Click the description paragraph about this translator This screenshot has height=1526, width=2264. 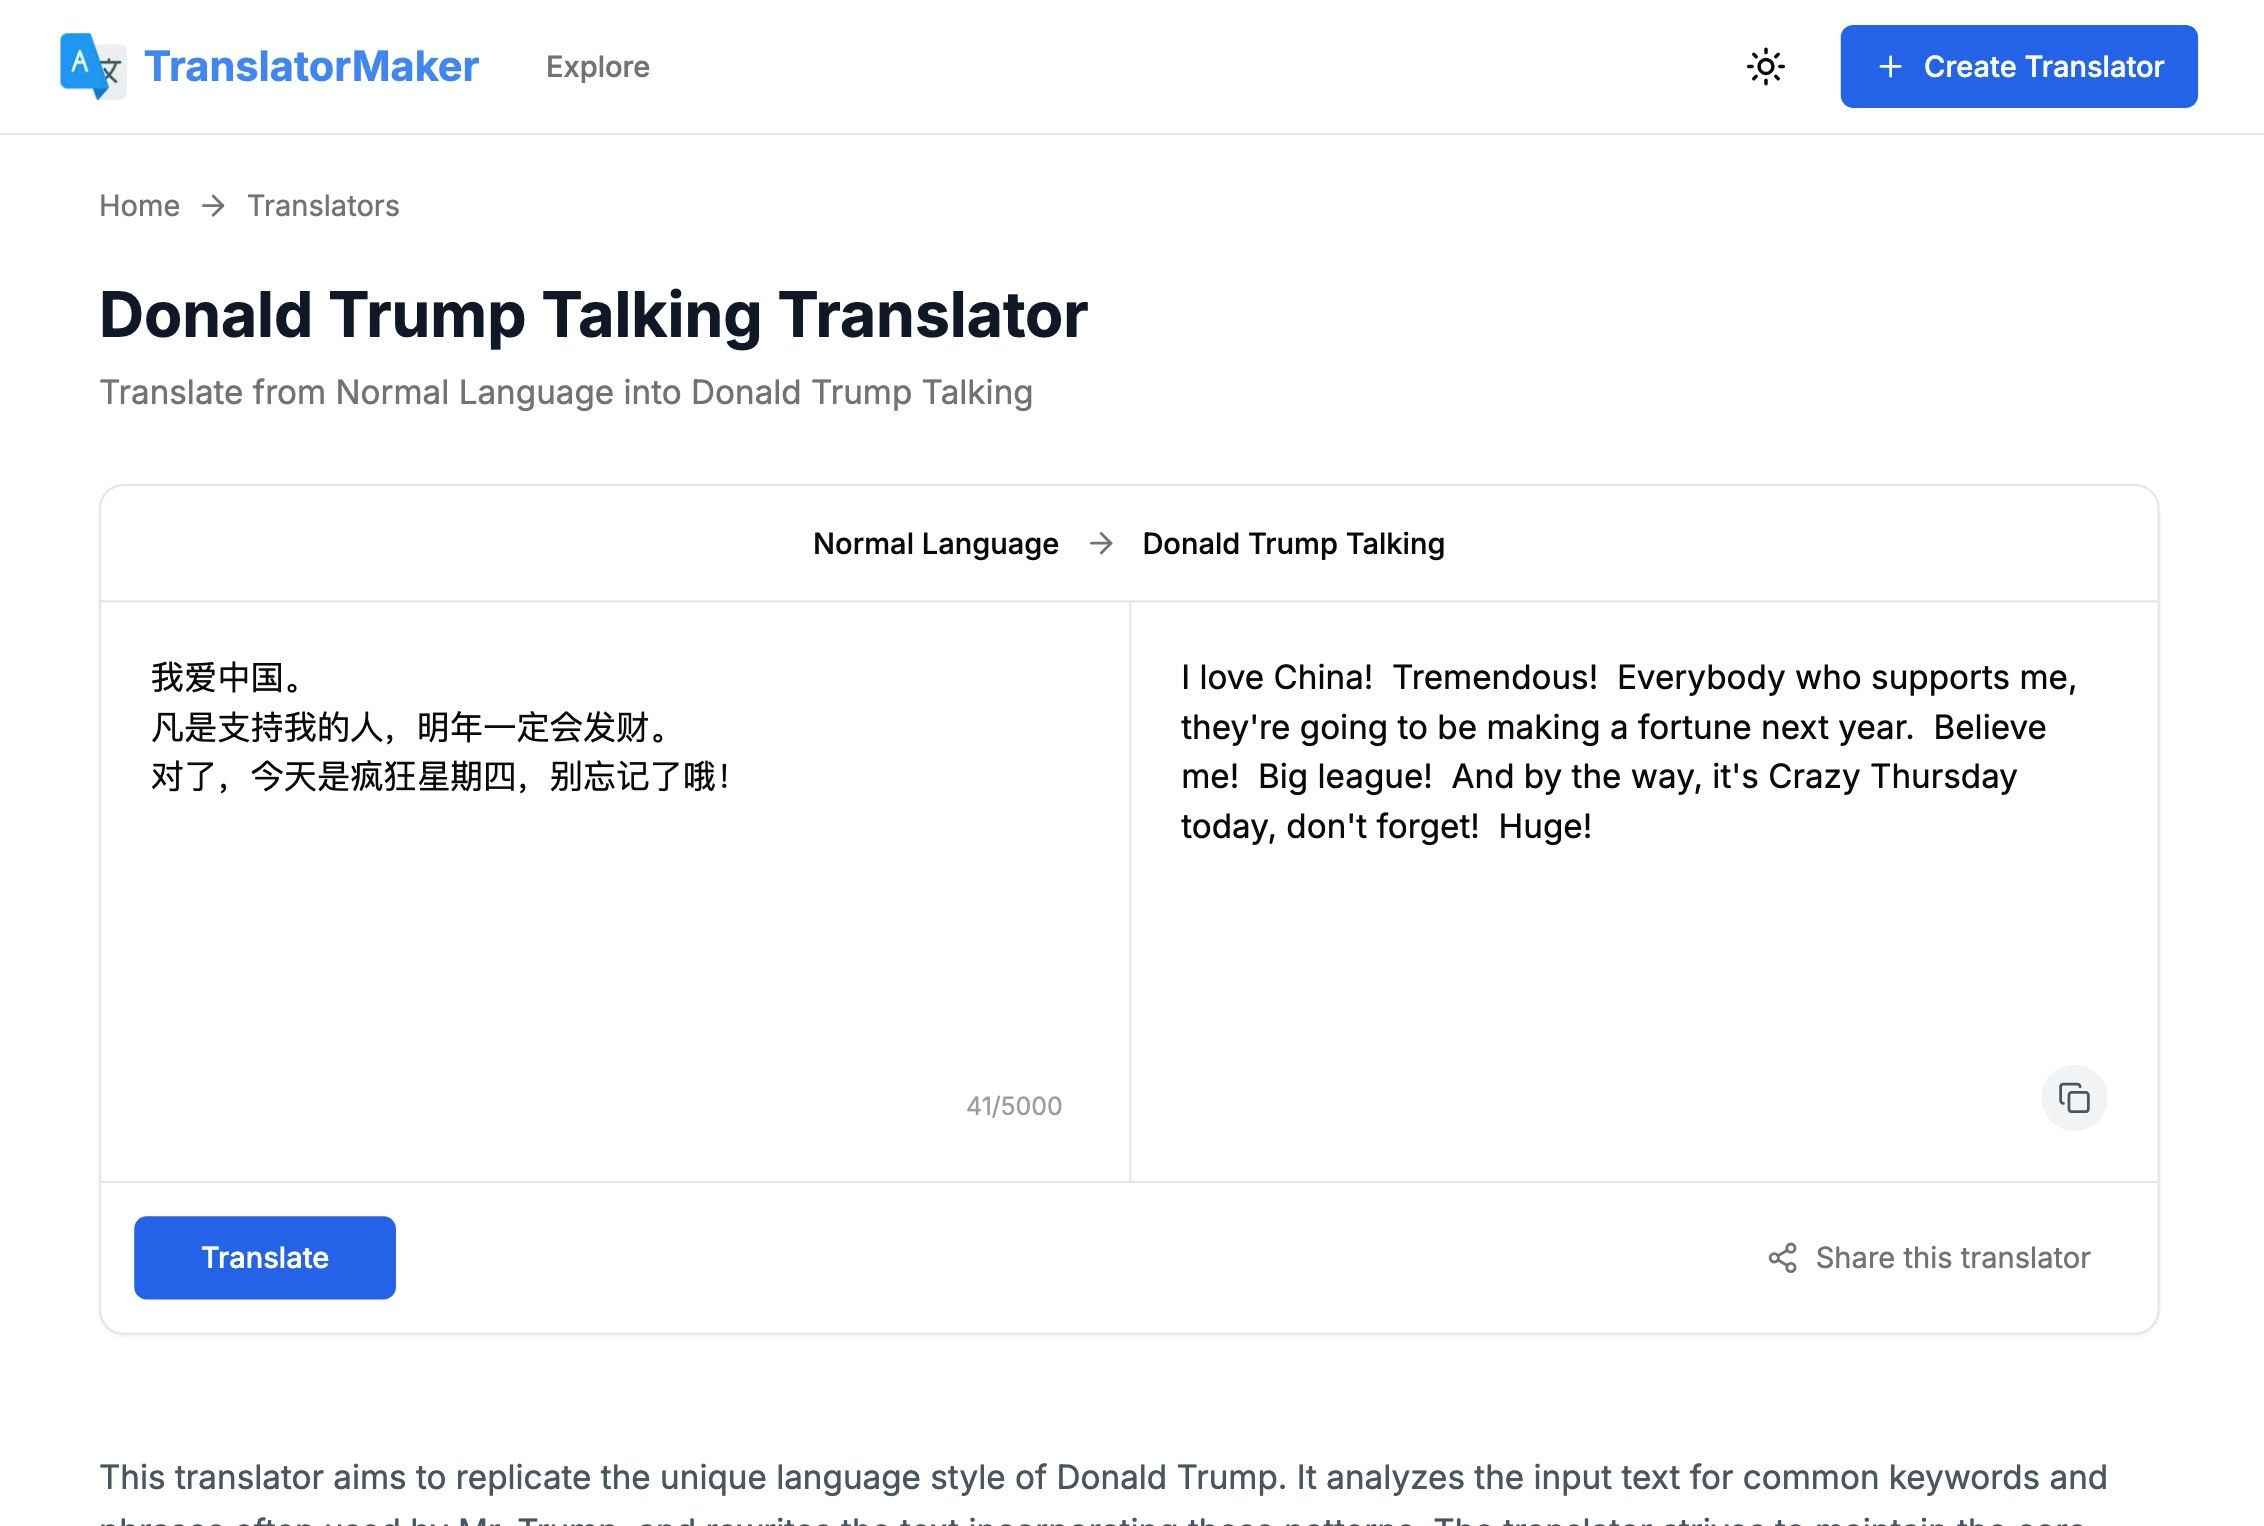click(x=1103, y=1492)
